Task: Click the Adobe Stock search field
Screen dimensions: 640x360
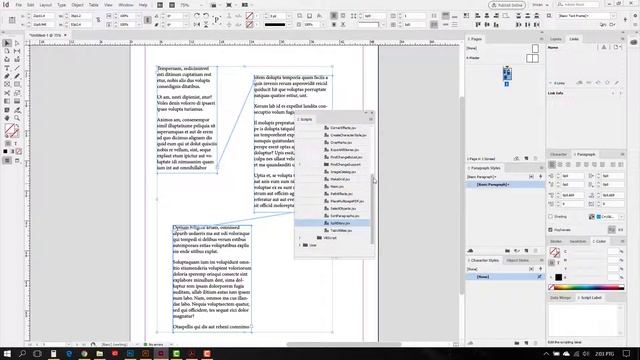Action: (578, 4)
